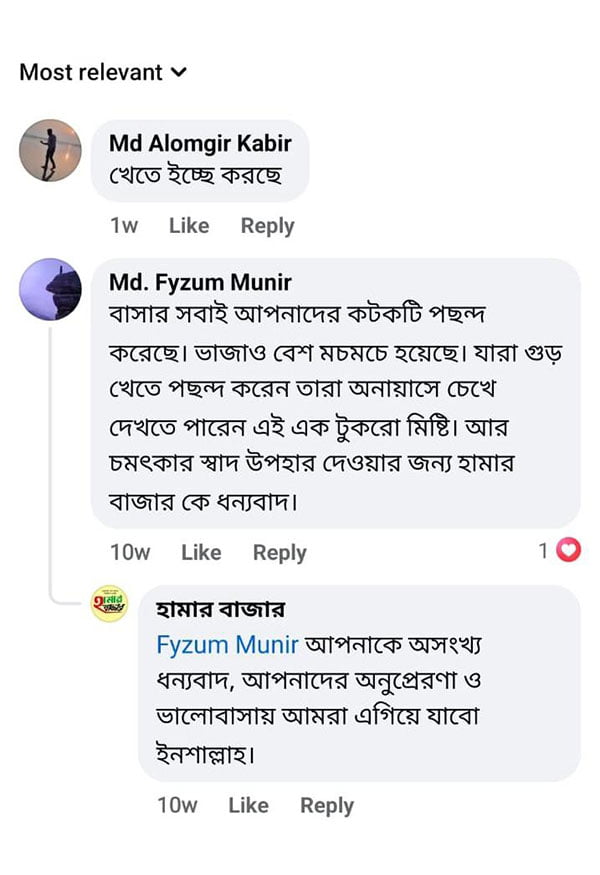600x875 pixels.
Task: Click Md. Fyzum Munir's profile avatar
Action: pos(50,289)
